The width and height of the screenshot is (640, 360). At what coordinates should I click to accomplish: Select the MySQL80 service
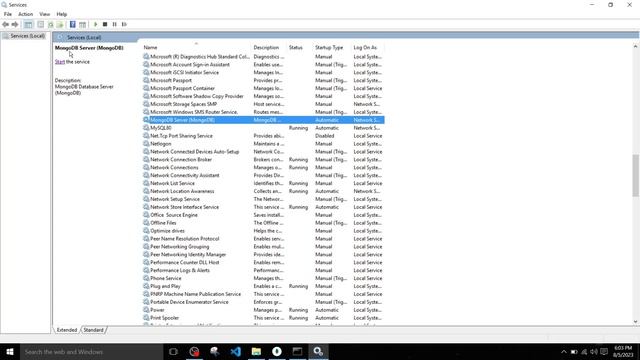coord(161,128)
